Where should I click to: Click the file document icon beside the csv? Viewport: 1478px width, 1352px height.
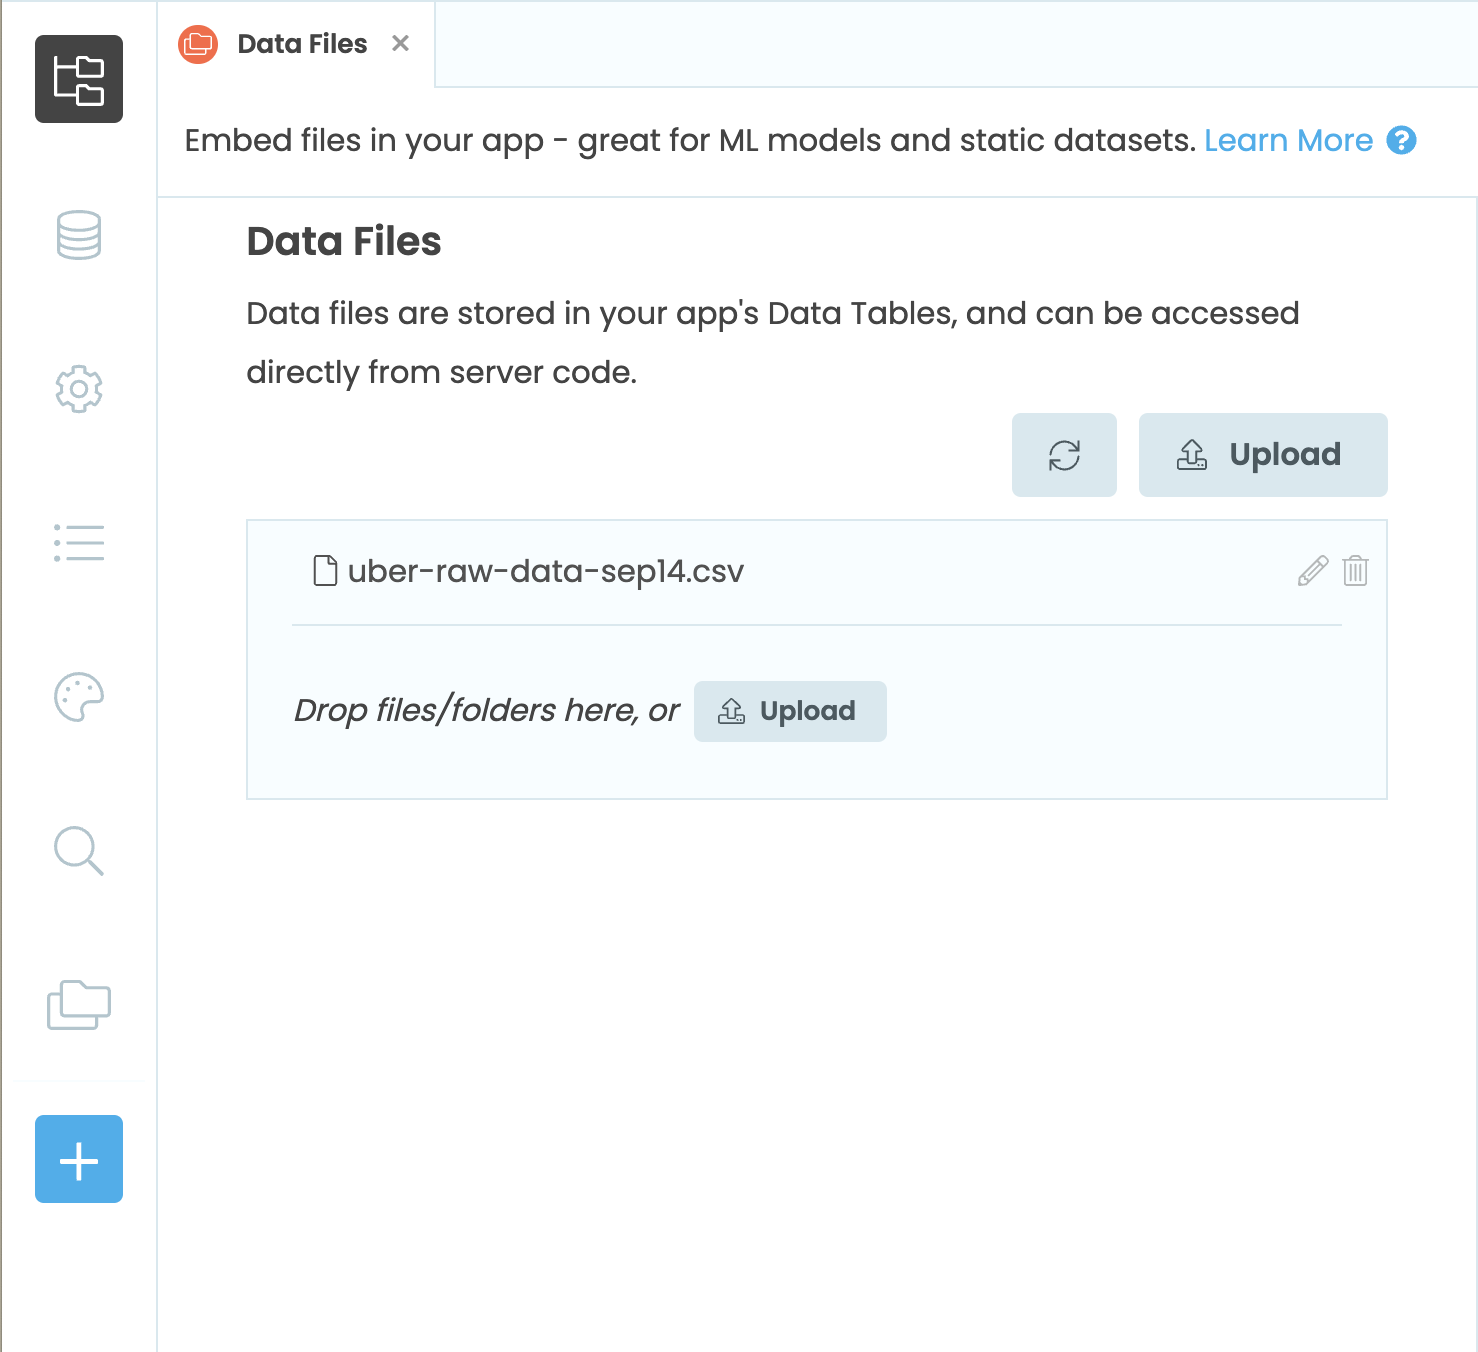click(x=323, y=570)
